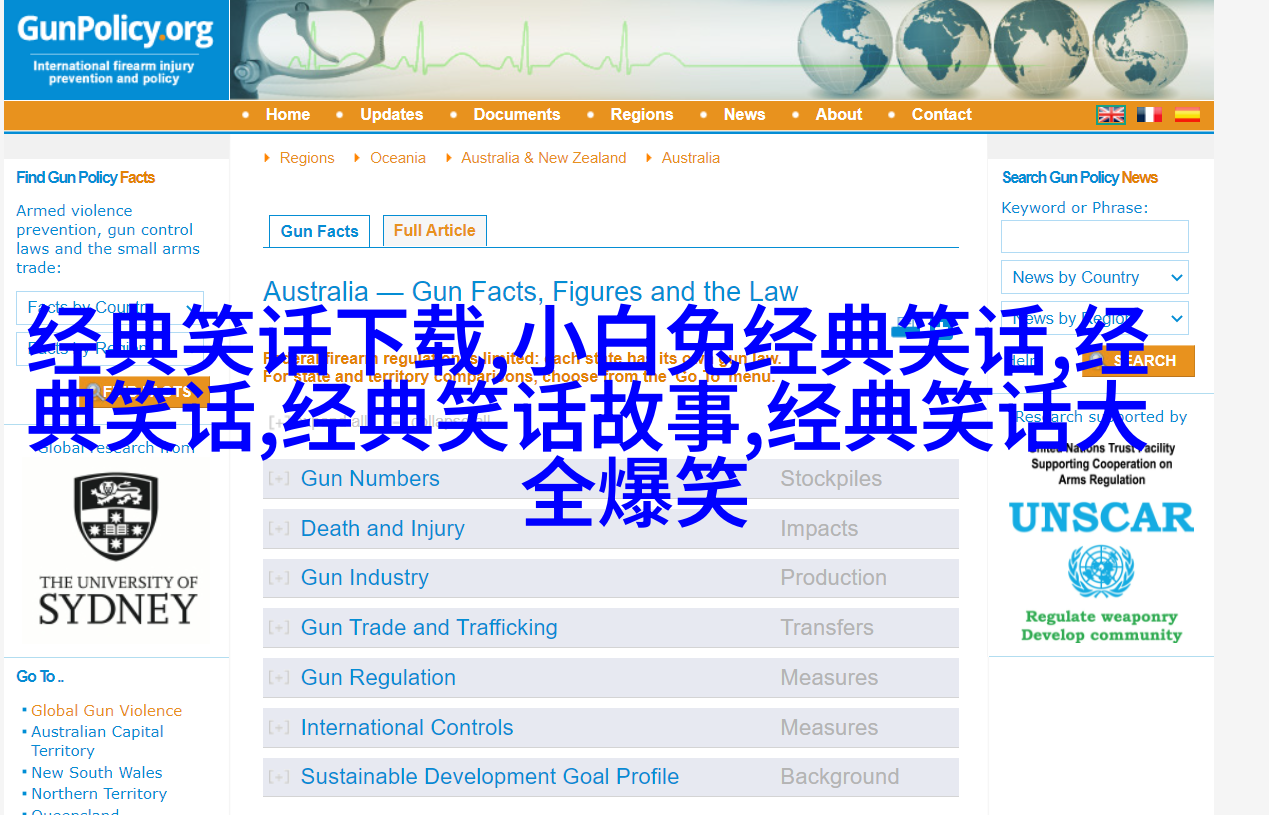Click the United Nations emblem
The height and width of the screenshot is (815, 1269).
pyautogui.click(x=1101, y=571)
